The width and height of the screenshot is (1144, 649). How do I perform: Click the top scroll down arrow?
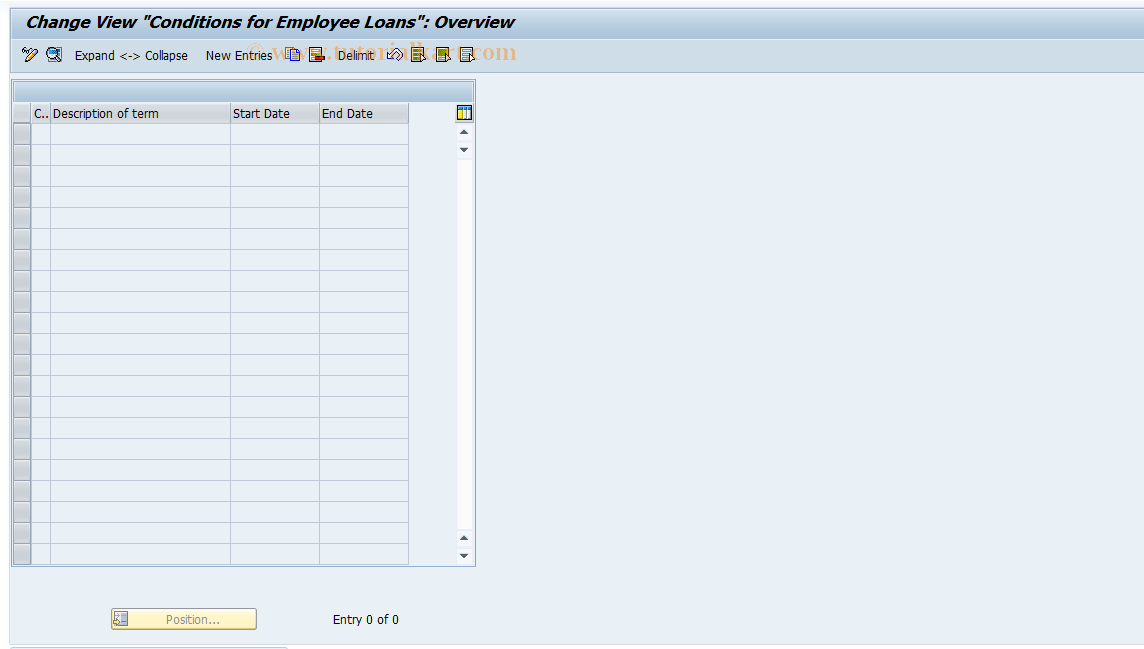(464, 150)
